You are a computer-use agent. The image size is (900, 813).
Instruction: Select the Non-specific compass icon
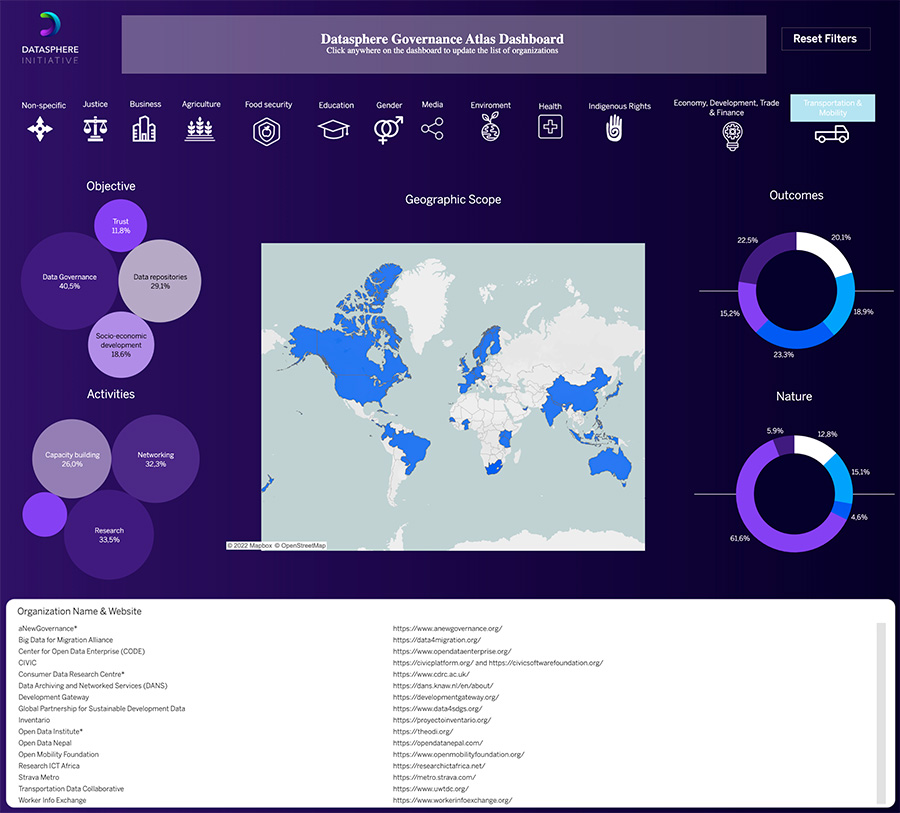[40, 129]
